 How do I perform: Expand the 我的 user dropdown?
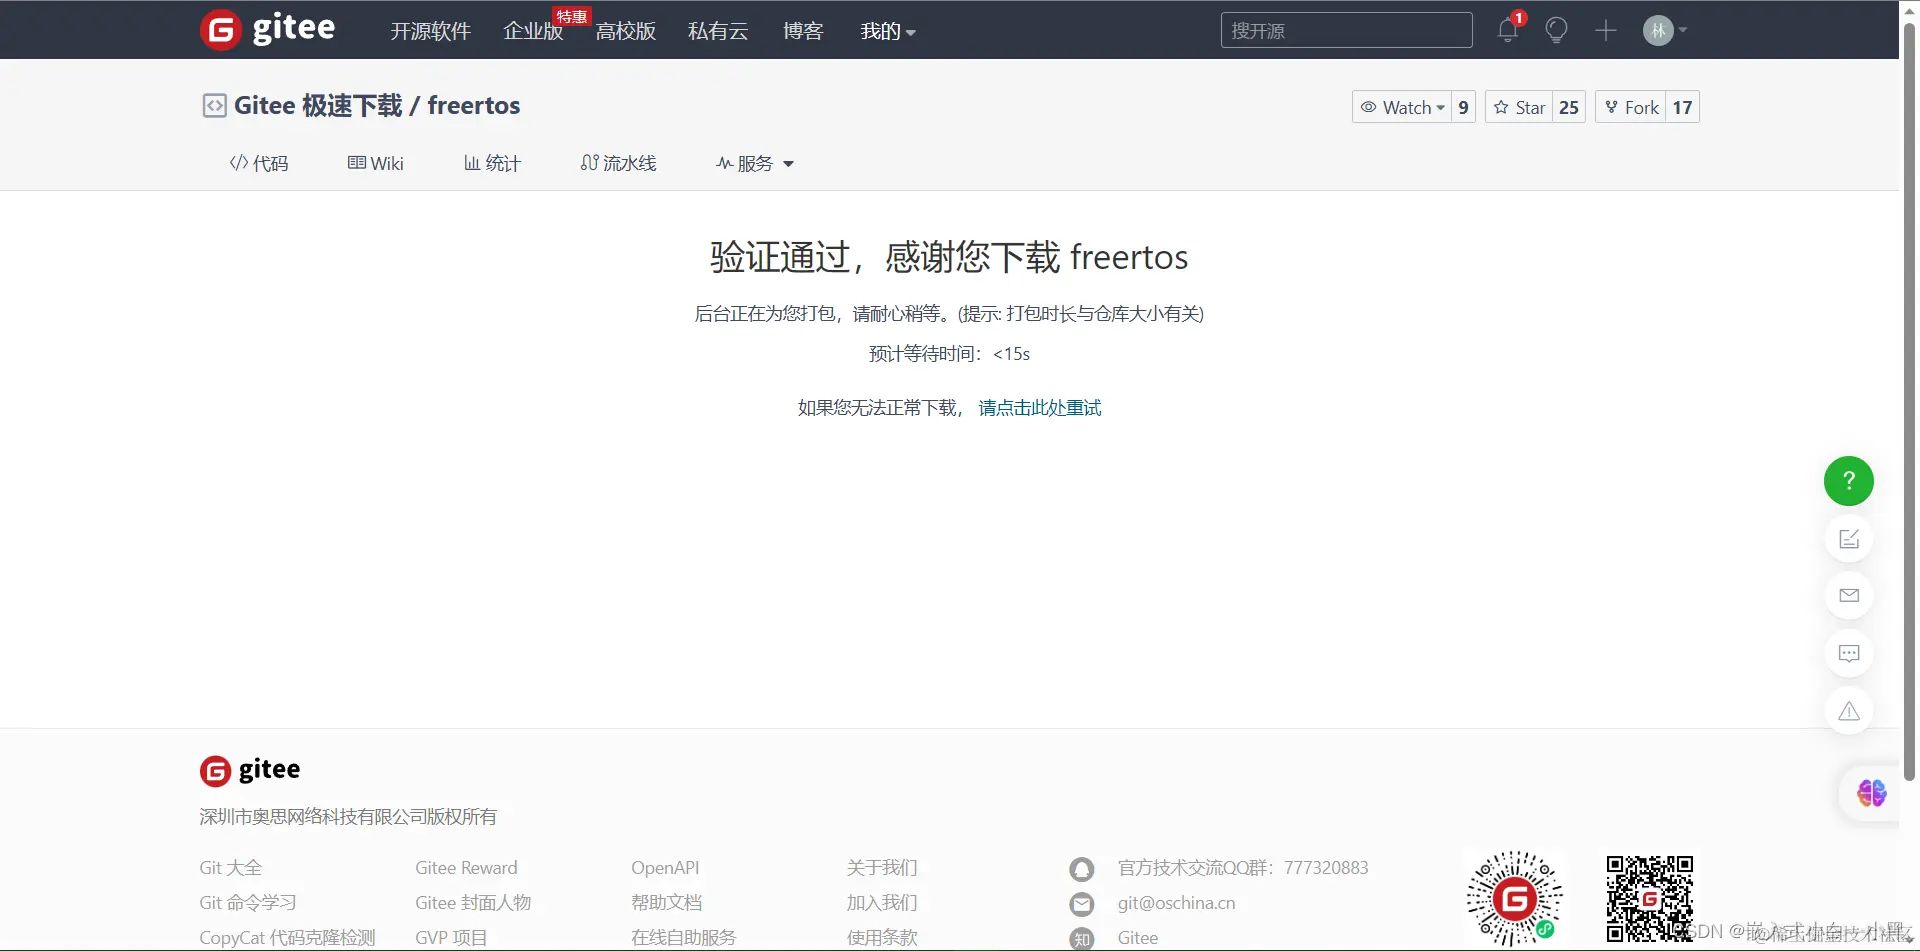click(x=886, y=31)
